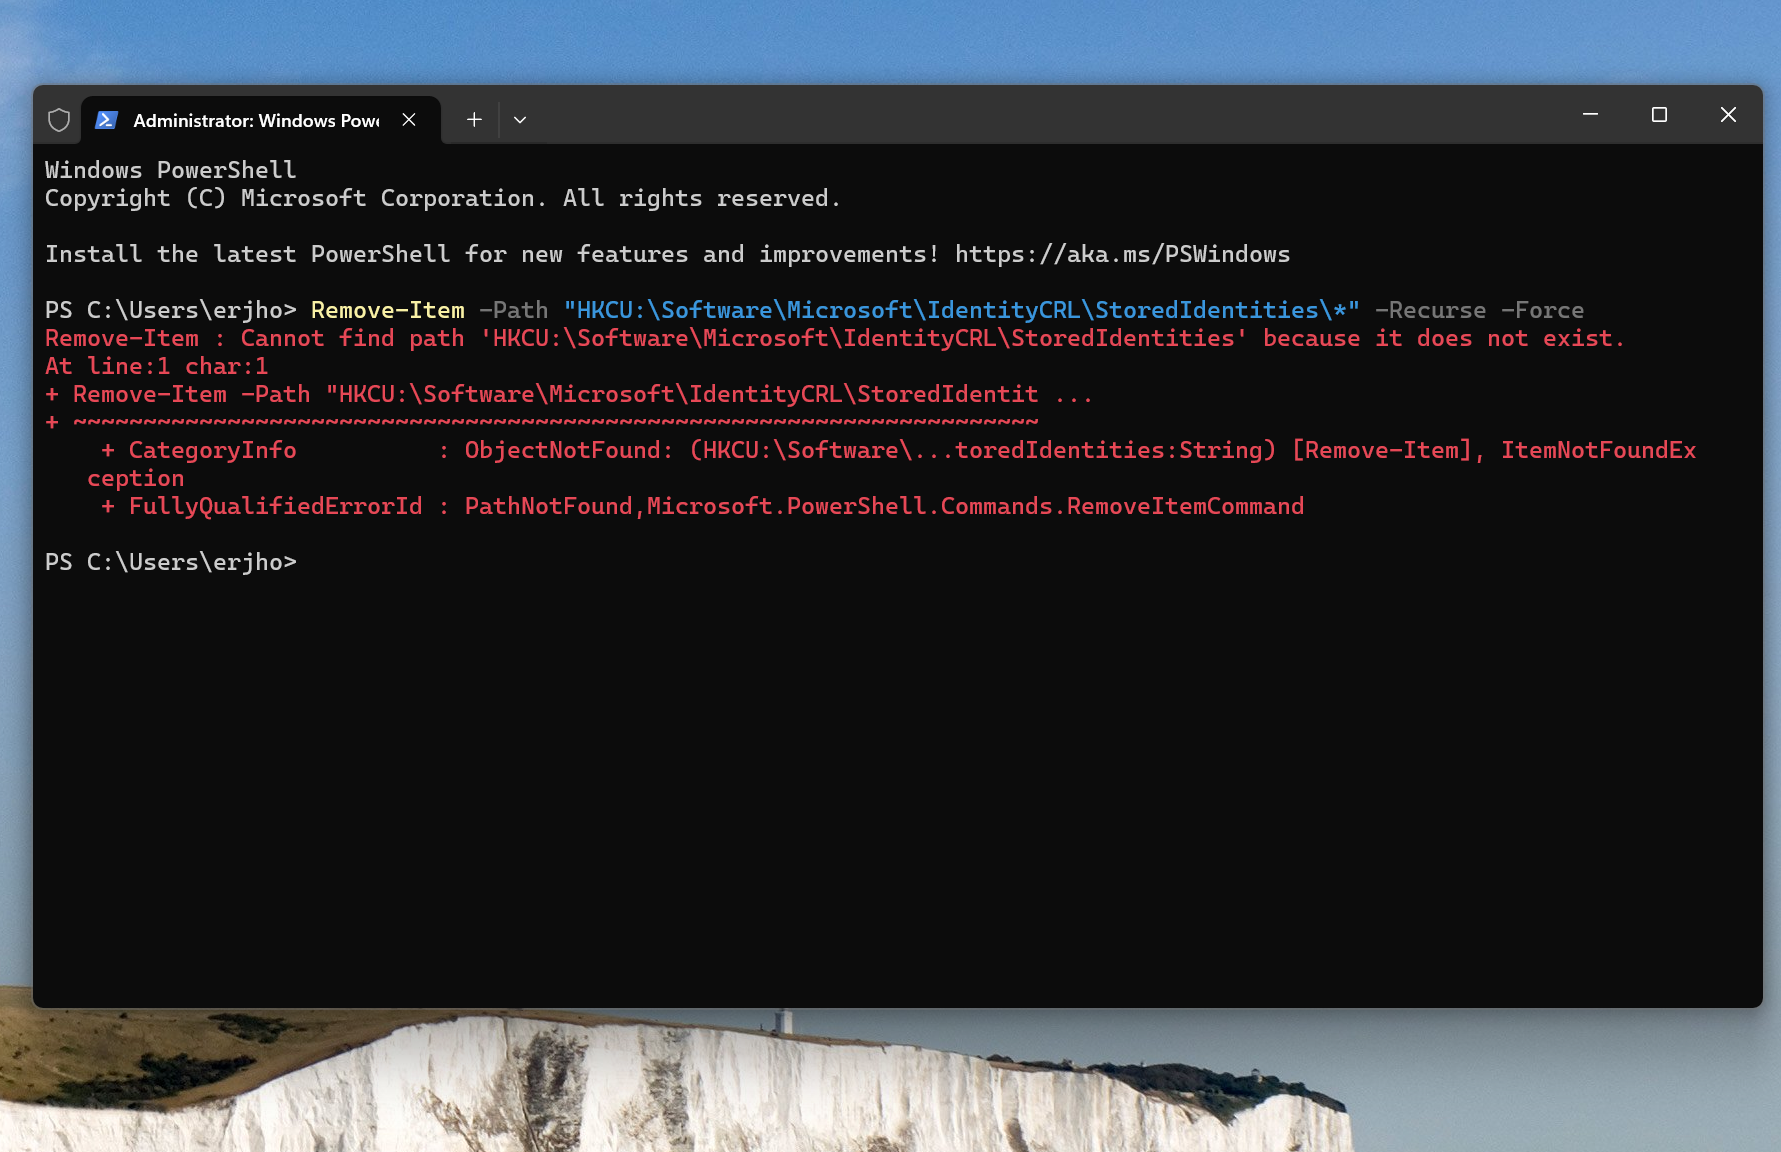The height and width of the screenshot is (1152, 1781).
Task: Click the administrator shield icon in the title bar
Action: [59, 120]
